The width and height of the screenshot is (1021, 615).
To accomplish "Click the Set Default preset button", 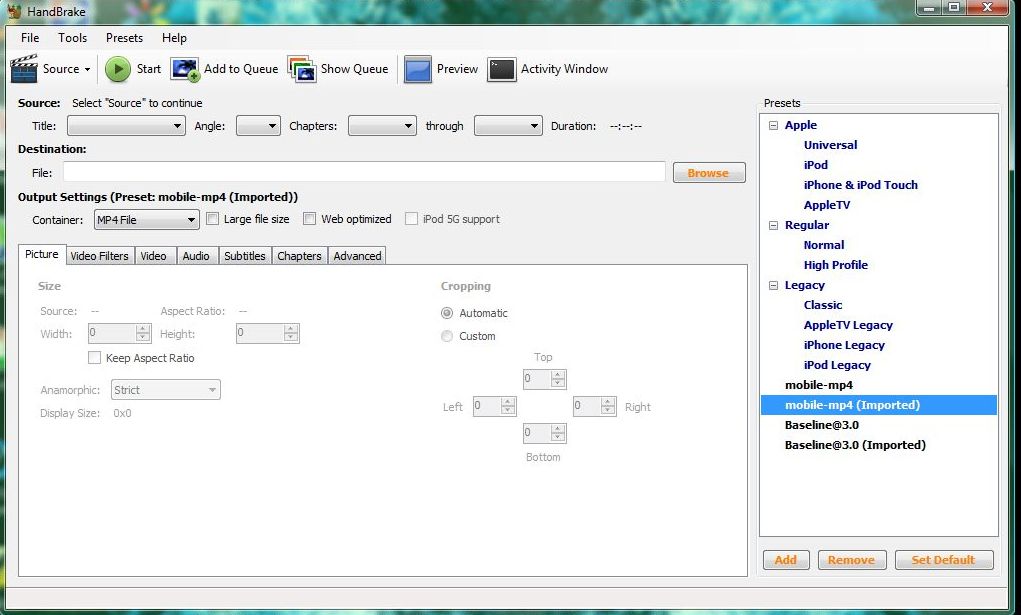I will coord(943,559).
